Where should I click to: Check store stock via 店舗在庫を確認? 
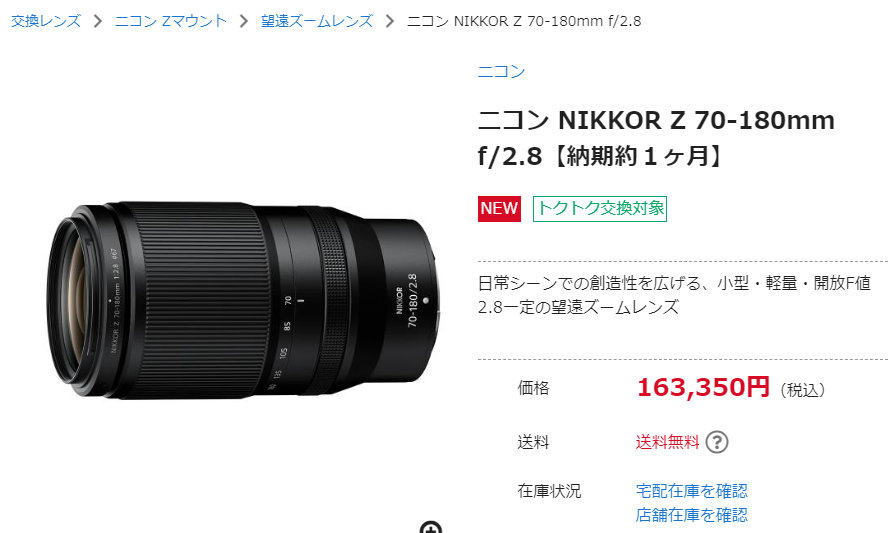coord(691,515)
